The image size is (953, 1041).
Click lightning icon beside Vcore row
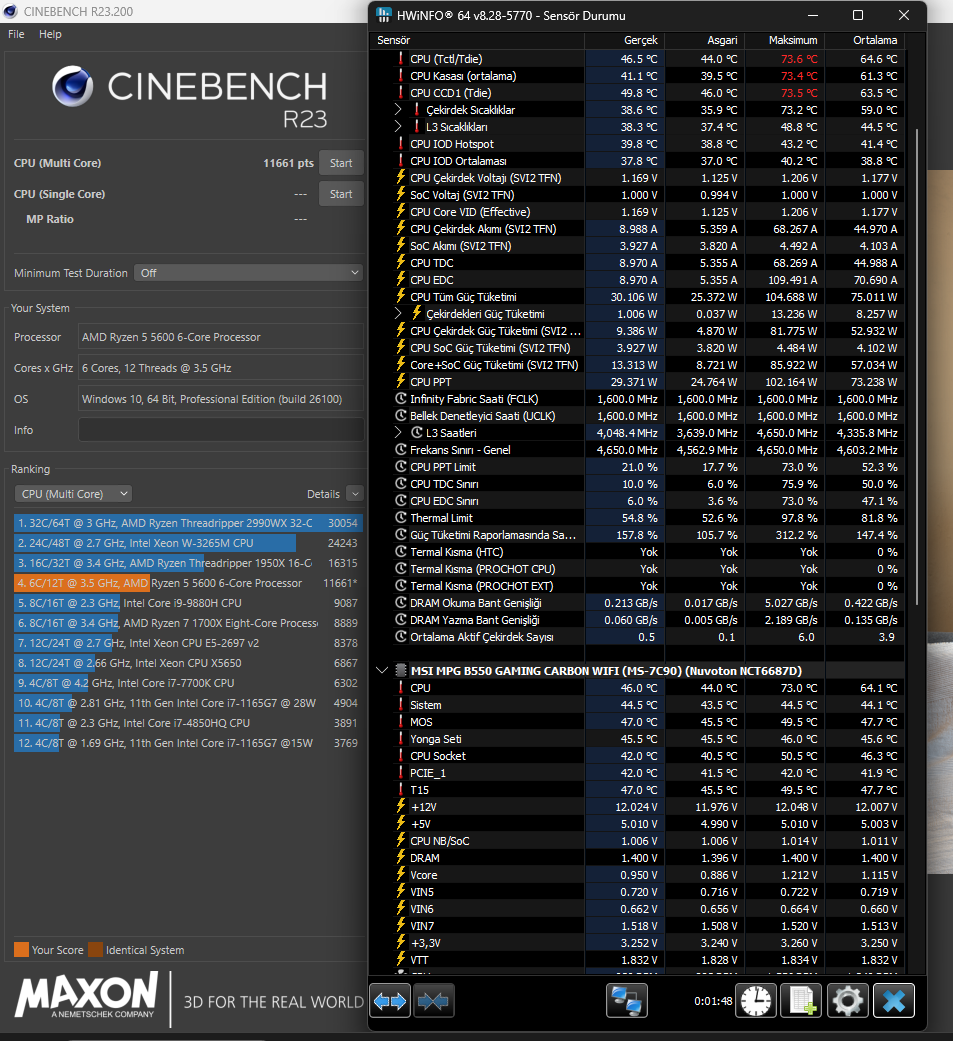coord(400,874)
